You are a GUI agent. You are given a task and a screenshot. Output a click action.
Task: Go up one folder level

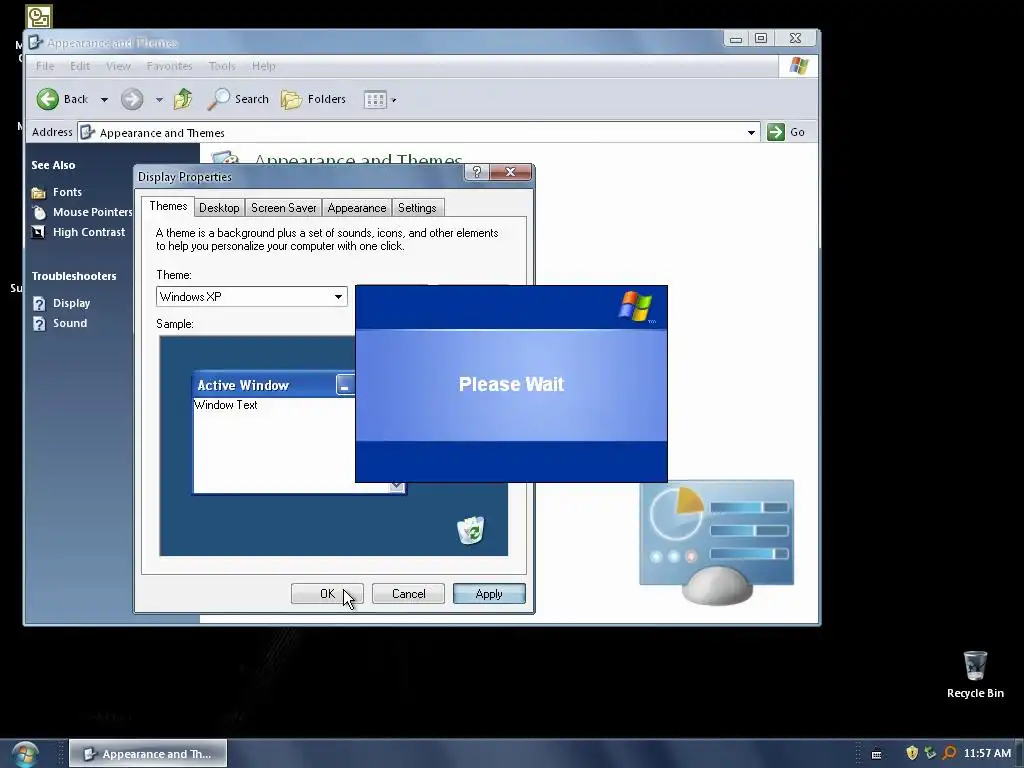(x=184, y=99)
